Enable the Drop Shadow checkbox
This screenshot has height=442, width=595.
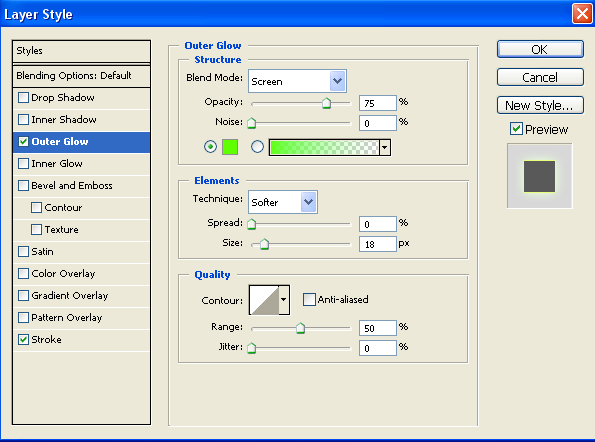[x=24, y=98]
